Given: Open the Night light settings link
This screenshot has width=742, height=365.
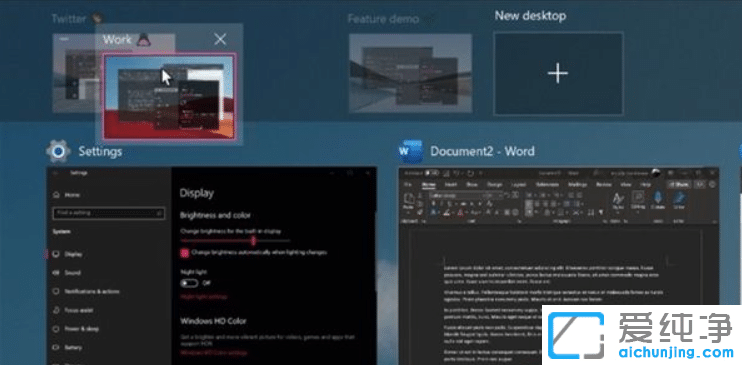Looking at the screenshot, I should (204, 297).
